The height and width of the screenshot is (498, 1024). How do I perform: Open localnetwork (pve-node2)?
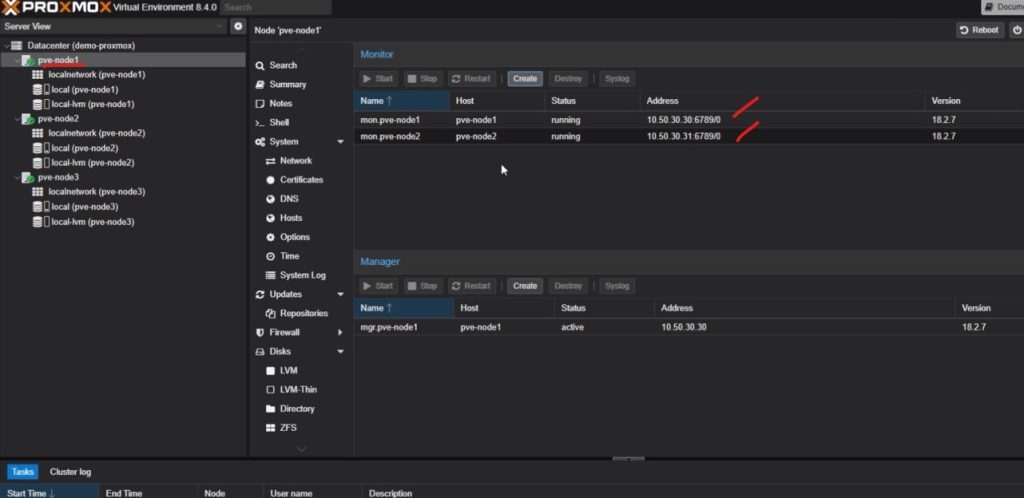pyautogui.click(x=97, y=133)
